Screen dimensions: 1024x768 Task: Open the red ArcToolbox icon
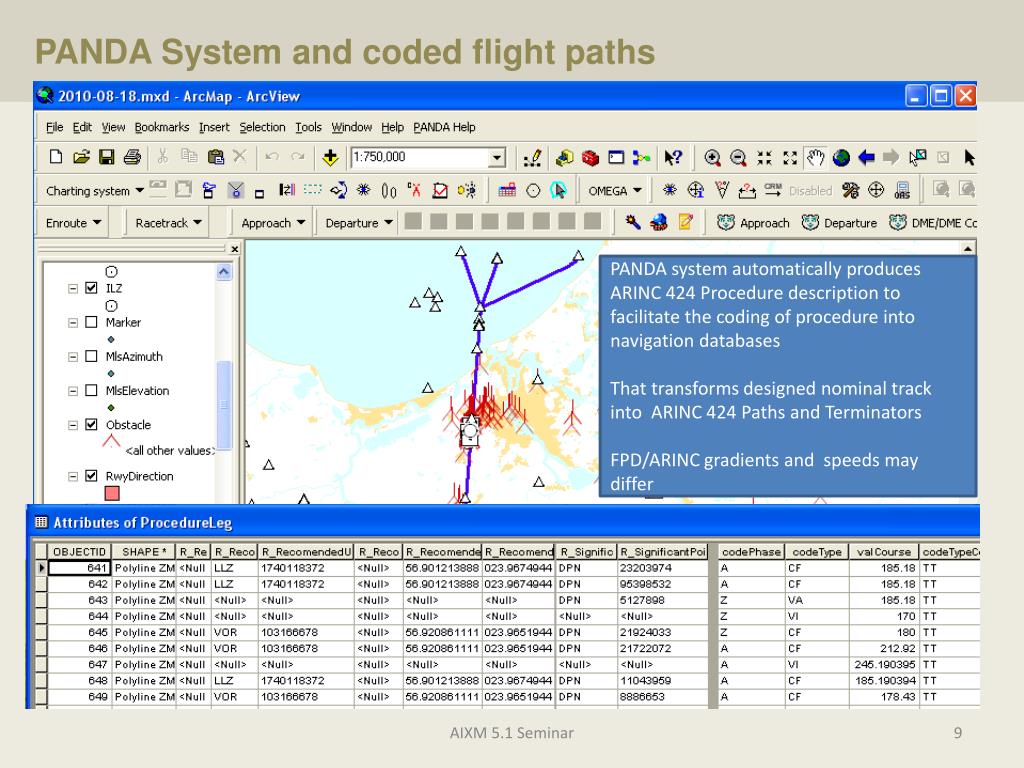tap(590, 157)
